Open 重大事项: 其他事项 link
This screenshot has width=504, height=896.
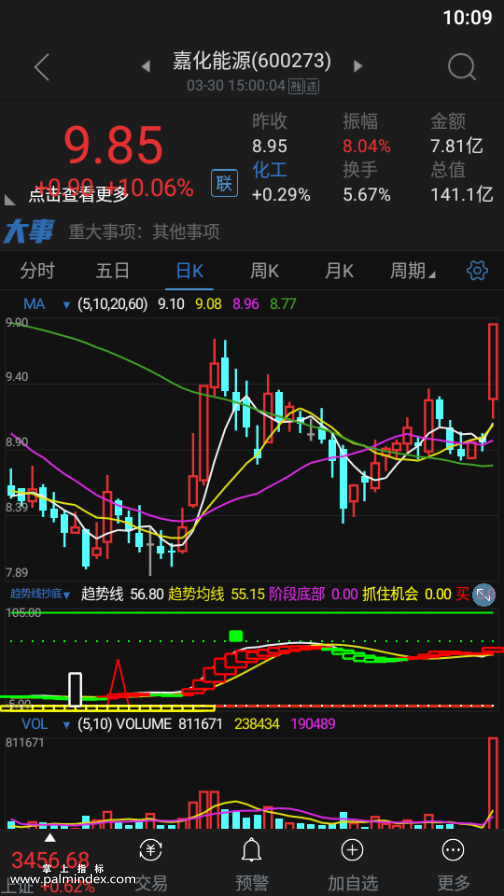click(144, 232)
